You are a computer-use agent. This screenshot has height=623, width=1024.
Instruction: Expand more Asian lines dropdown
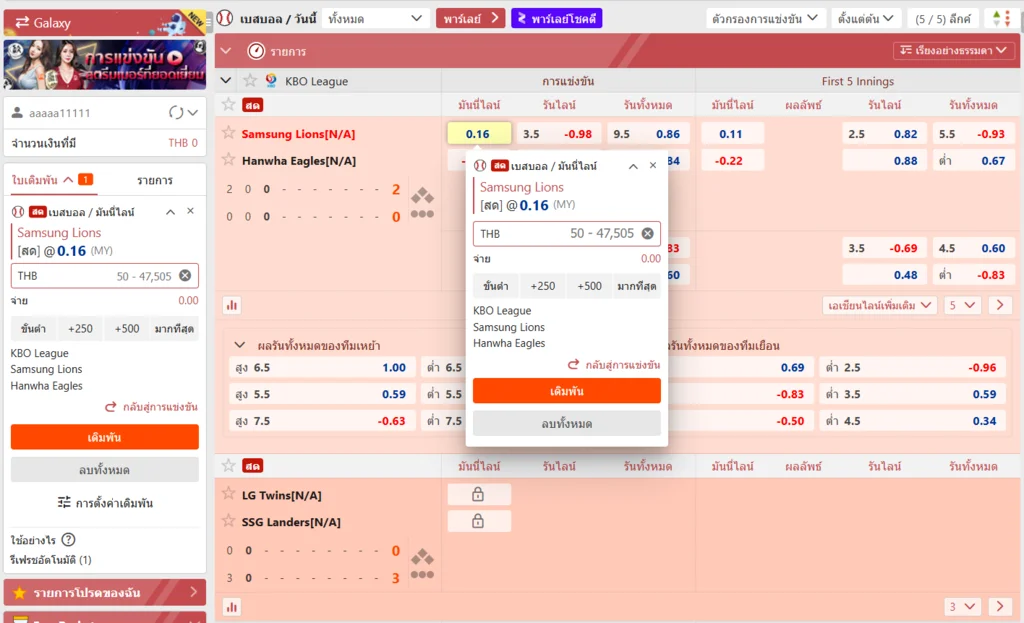880,305
